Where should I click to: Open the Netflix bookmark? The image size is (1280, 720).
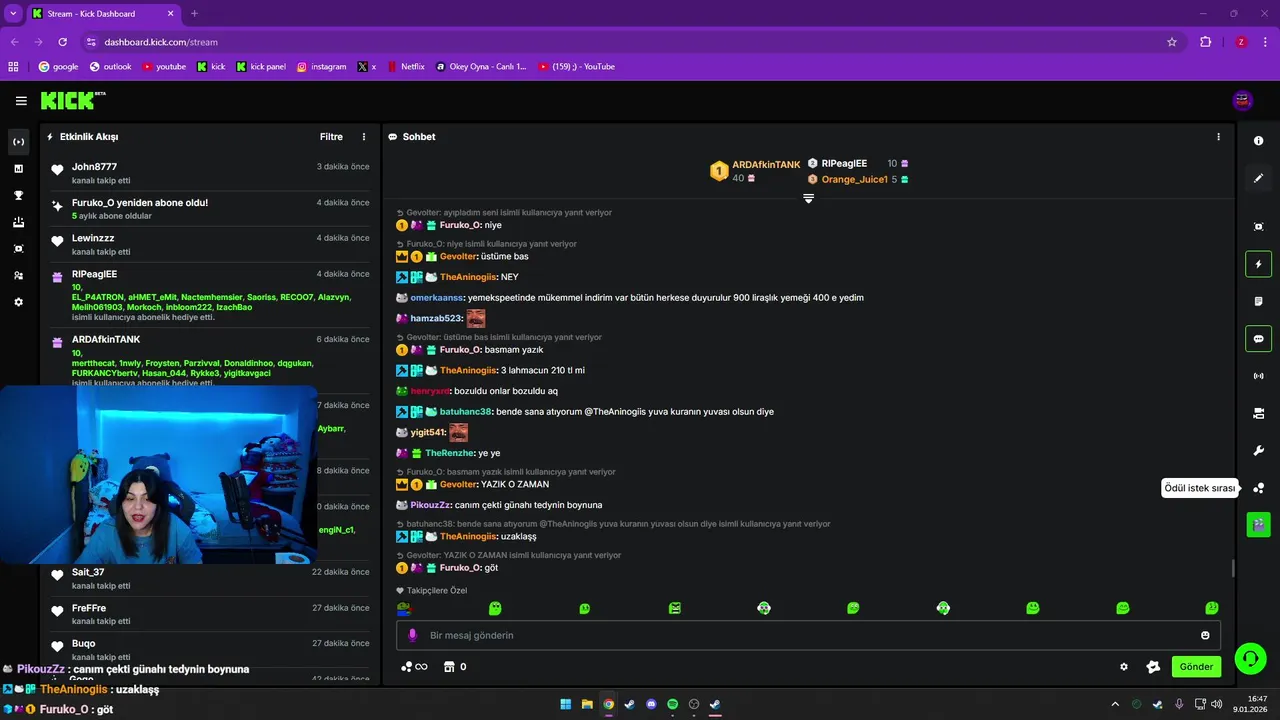click(405, 67)
